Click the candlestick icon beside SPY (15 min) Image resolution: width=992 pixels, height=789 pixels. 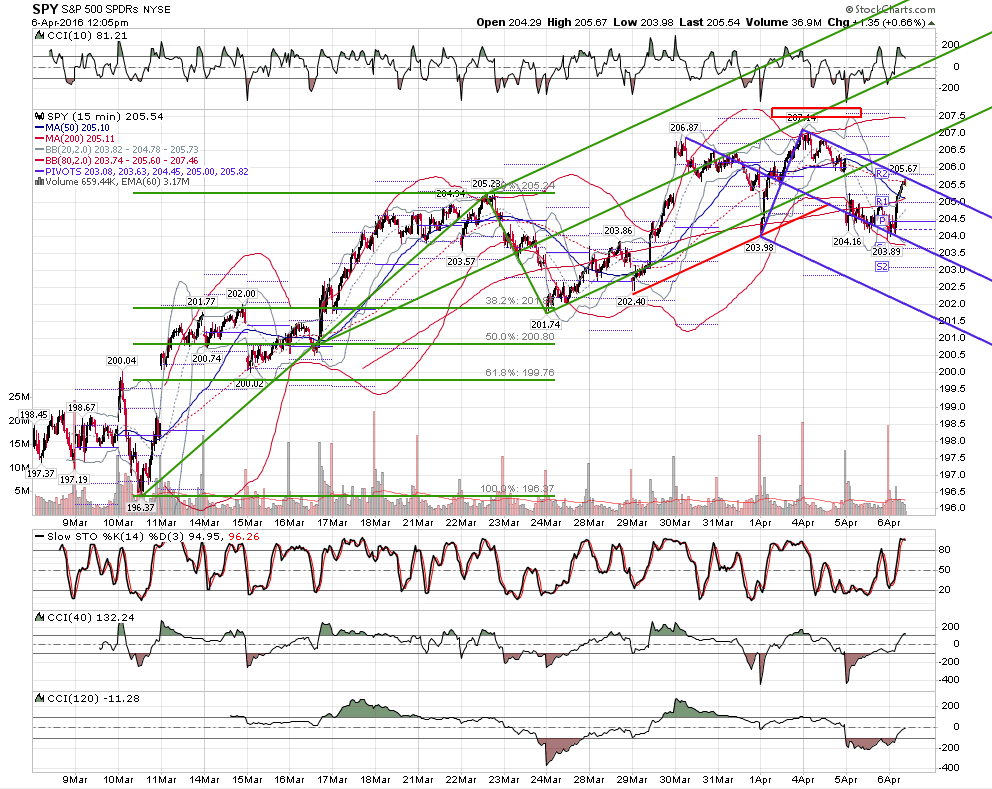click(x=40, y=116)
